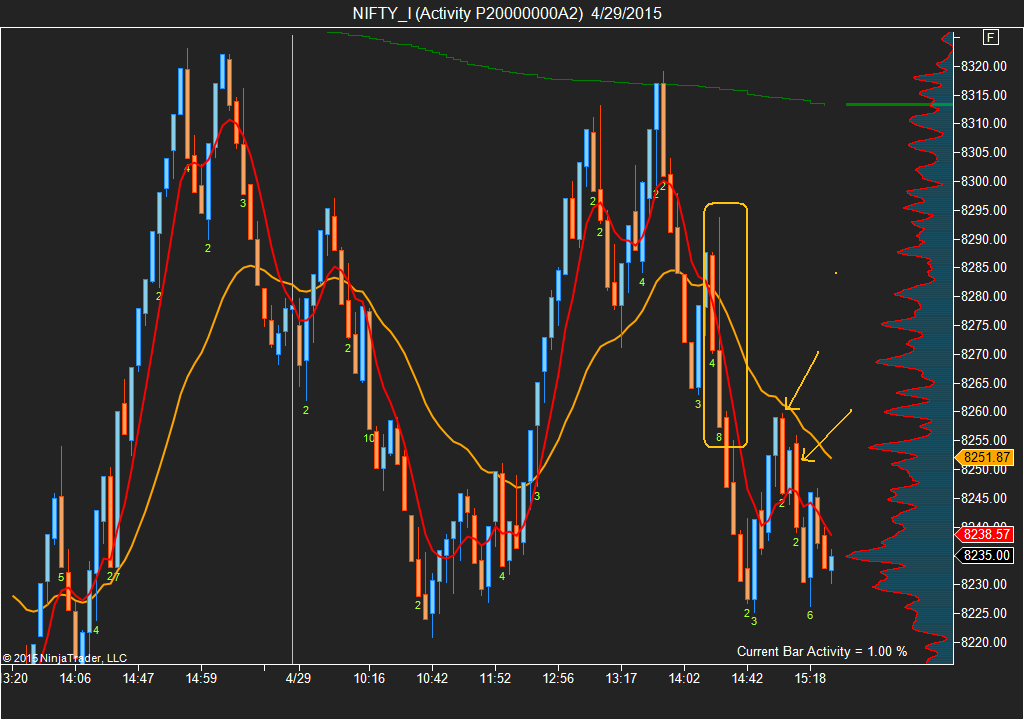The height and width of the screenshot is (720, 1024).
Task: Click the 8270.00 price axis label
Action: pyautogui.click(x=984, y=354)
